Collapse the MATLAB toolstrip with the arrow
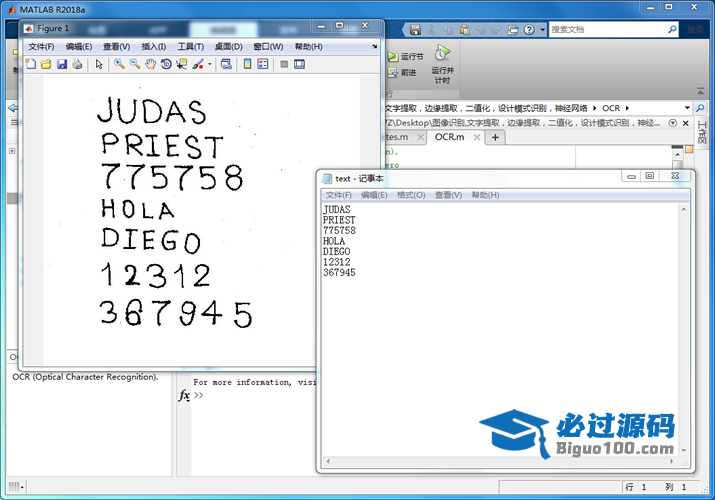 point(700,91)
